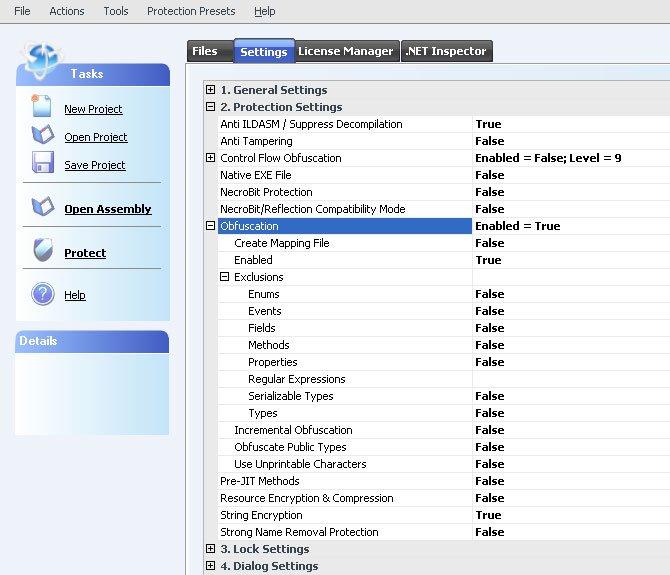Click the Details panel header
This screenshot has width=670, height=575.
click(x=92, y=341)
